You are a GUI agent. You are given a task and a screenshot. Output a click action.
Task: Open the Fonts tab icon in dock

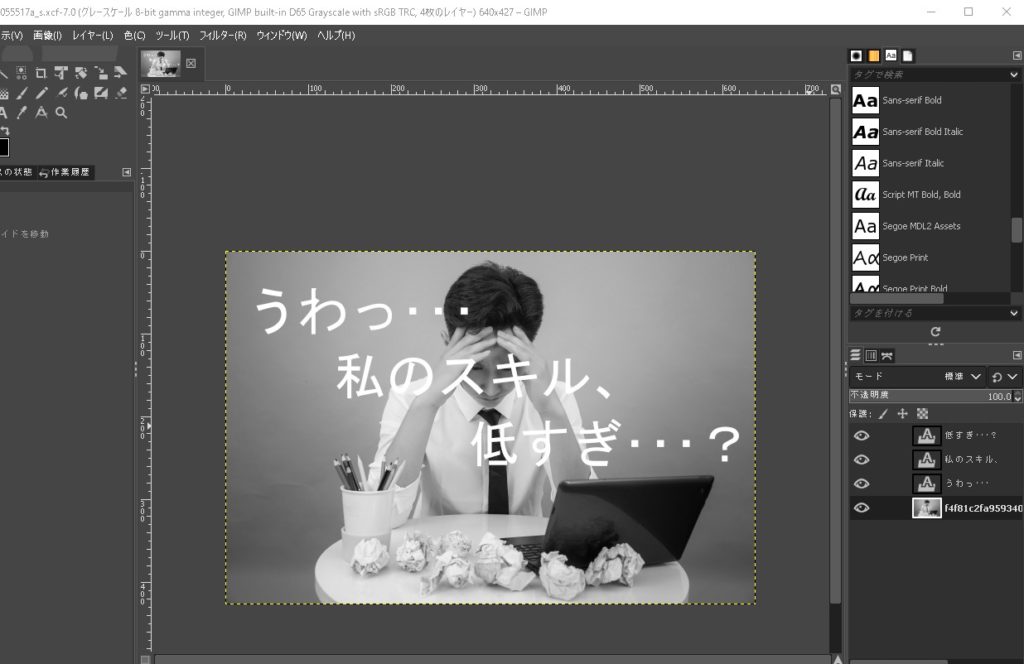[x=890, y=56]
